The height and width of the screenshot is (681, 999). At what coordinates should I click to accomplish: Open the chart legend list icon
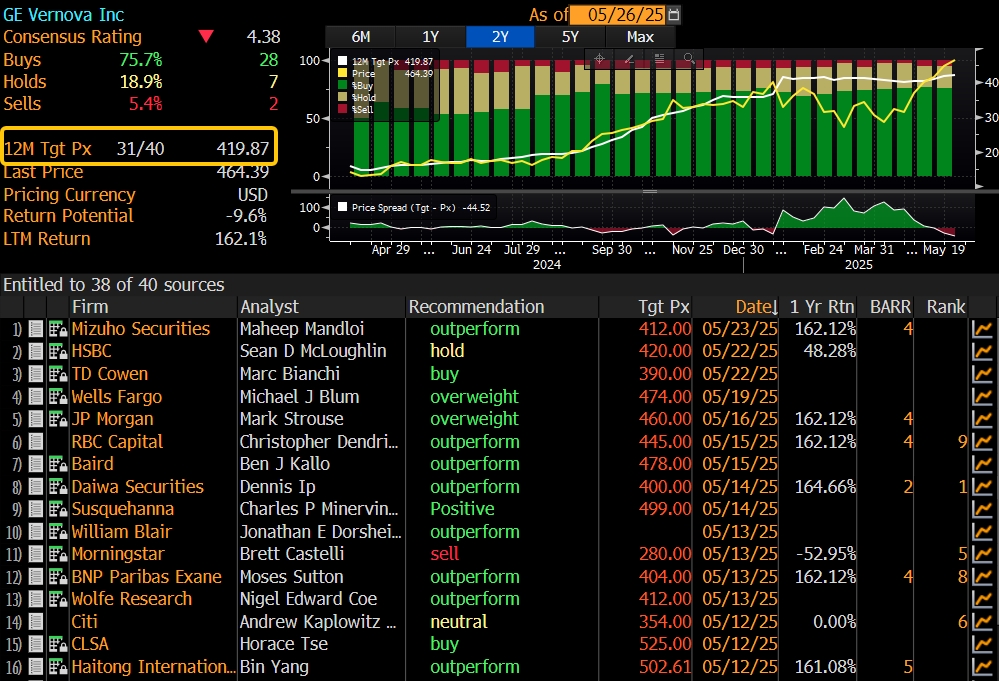pyautogui.click(x=658, y=59)
